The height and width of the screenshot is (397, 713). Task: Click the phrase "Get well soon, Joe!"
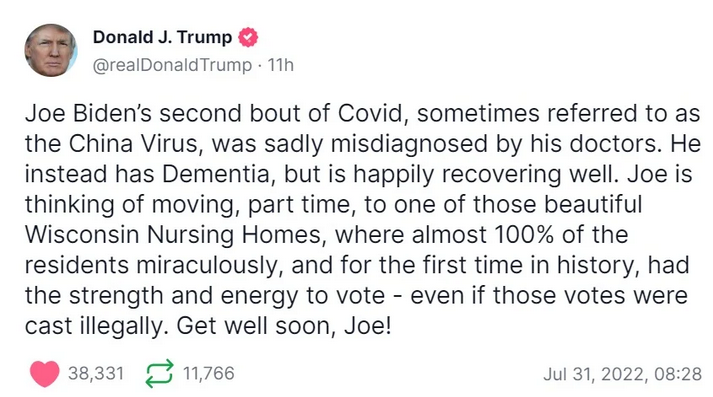click(x=284, y=326)
